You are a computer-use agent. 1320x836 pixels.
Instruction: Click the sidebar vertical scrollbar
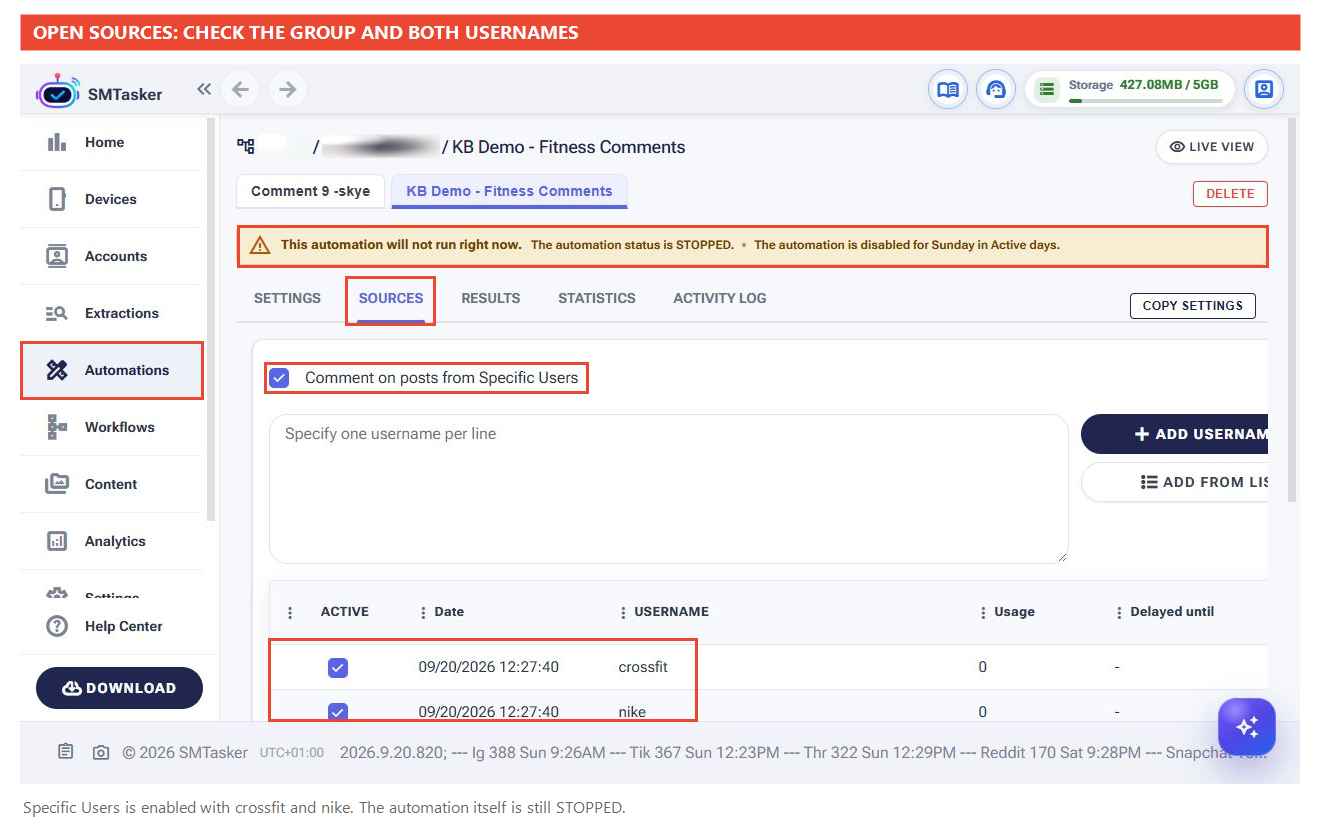click(211, 319)
